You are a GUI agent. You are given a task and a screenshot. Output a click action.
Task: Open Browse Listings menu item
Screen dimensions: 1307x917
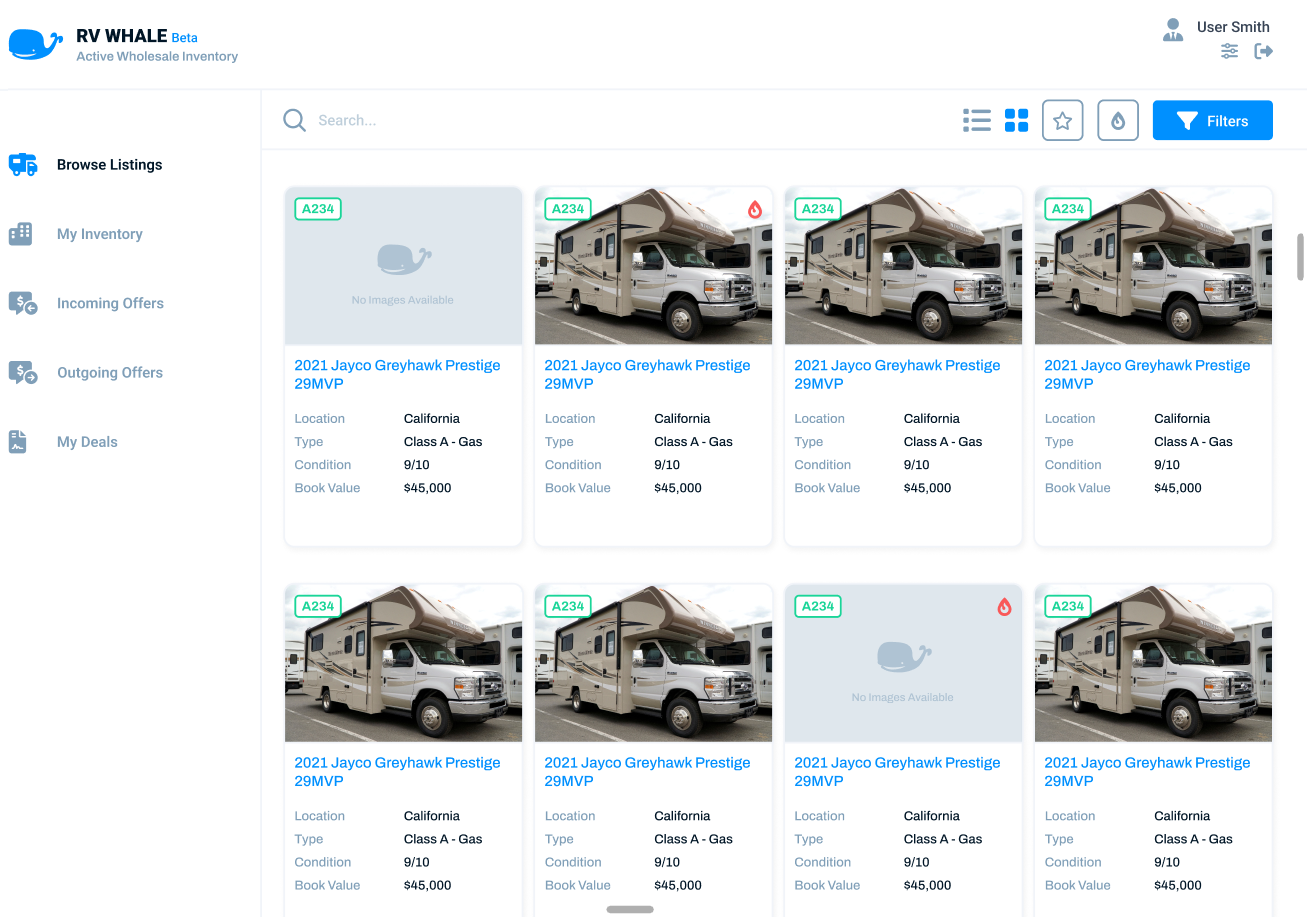[110, 165]
